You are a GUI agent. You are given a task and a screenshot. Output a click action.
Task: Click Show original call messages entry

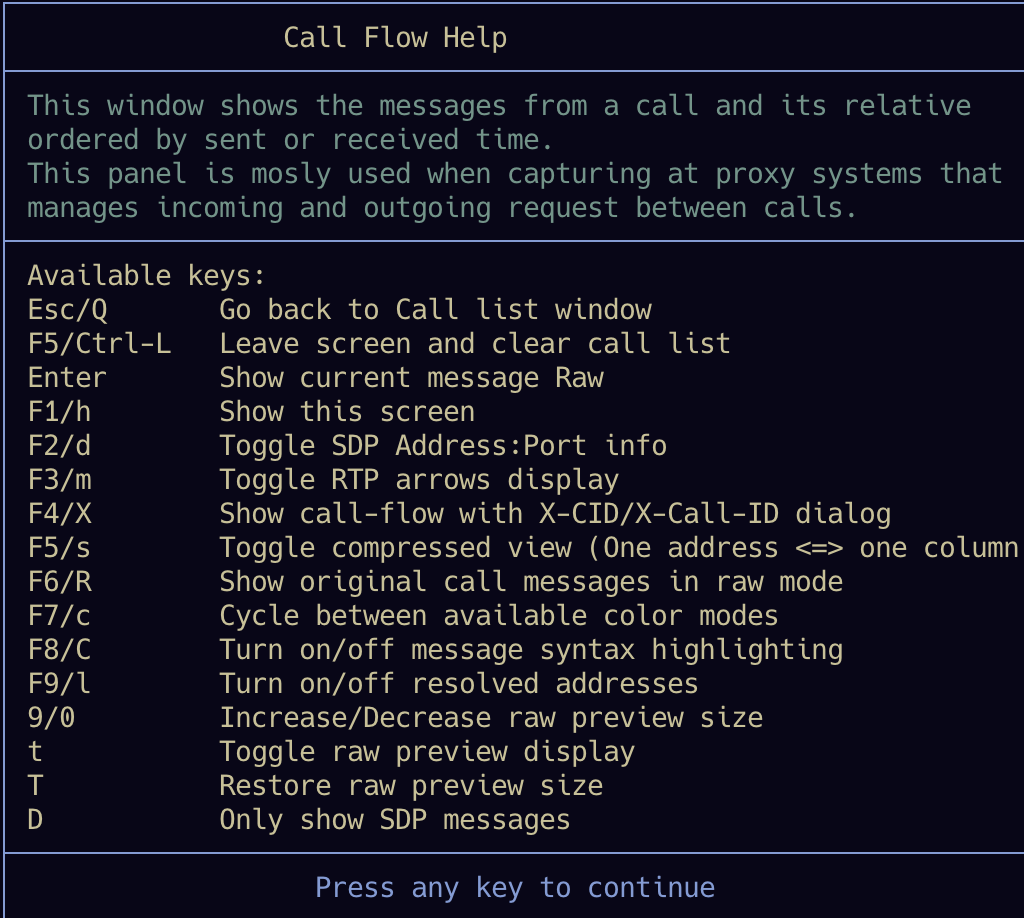coord(531,582)
